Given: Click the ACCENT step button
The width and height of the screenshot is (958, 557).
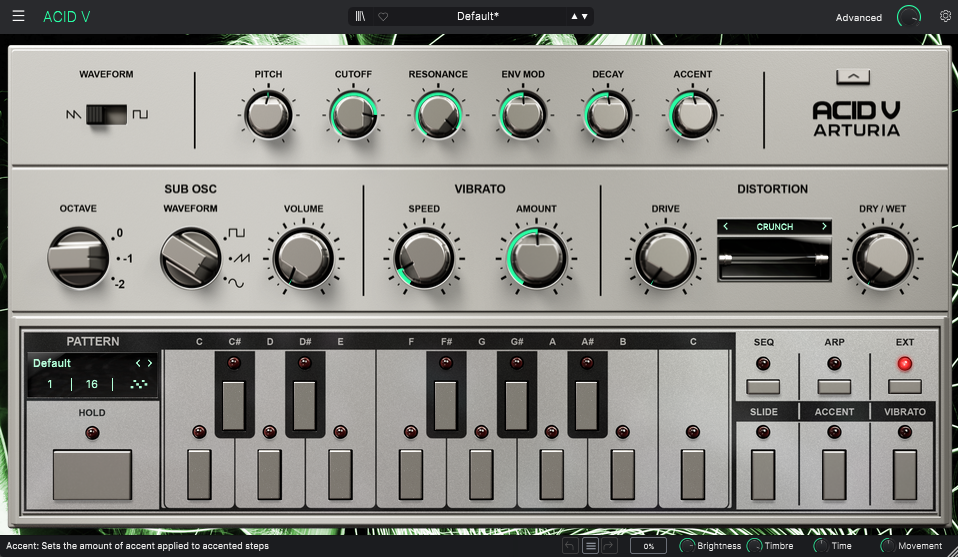Looking at the screenshot, I should 834,475.
